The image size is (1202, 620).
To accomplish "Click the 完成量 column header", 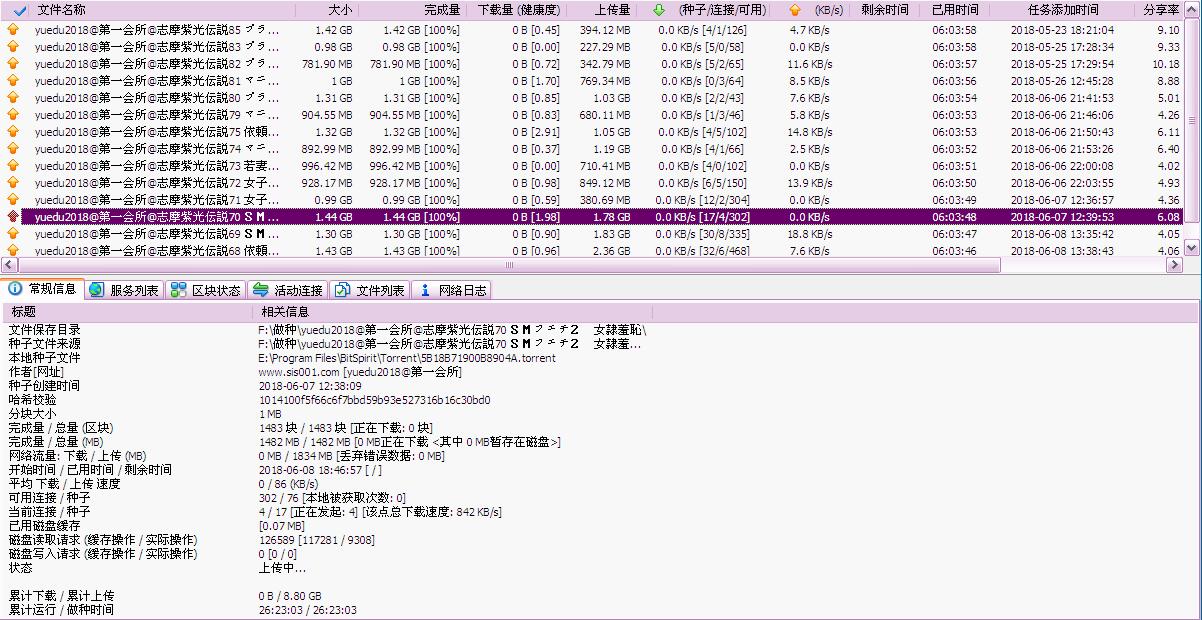I will [x=441, y=10].
